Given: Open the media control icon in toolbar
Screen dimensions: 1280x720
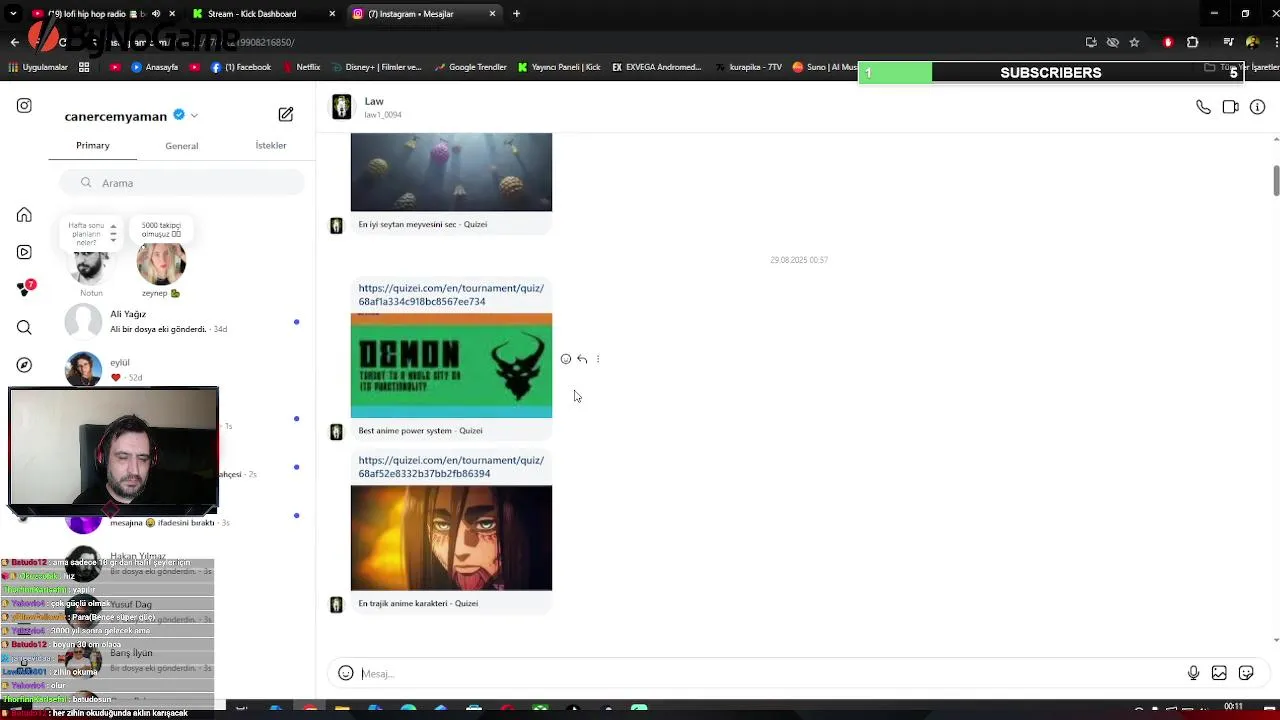Looking at the screenshot, I should click(x=1229, y=42).
